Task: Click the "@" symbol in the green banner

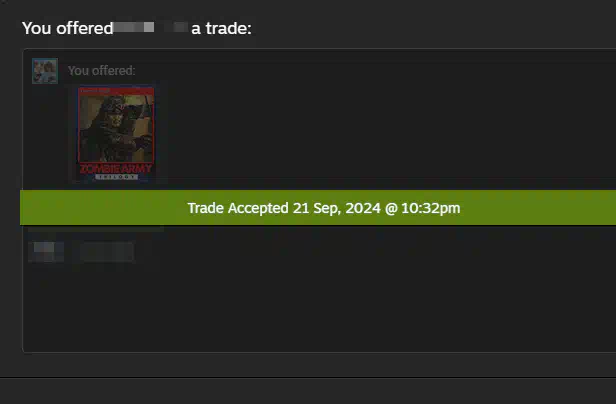Action: (x=391, y=208)
